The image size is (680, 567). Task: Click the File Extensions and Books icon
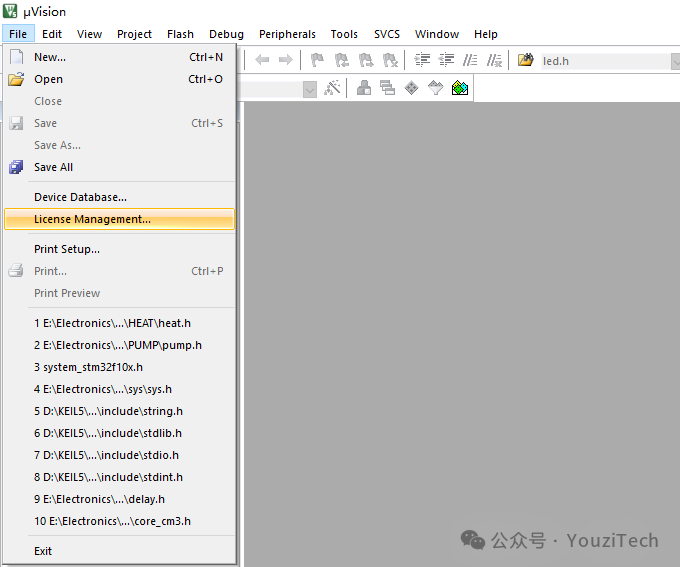point(364,88)
